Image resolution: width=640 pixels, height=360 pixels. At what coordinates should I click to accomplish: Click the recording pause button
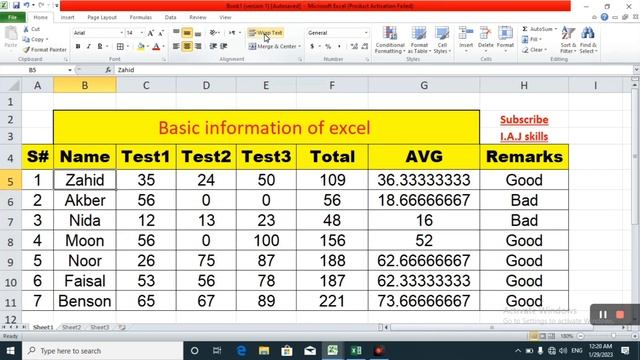[x=603, y=315]
